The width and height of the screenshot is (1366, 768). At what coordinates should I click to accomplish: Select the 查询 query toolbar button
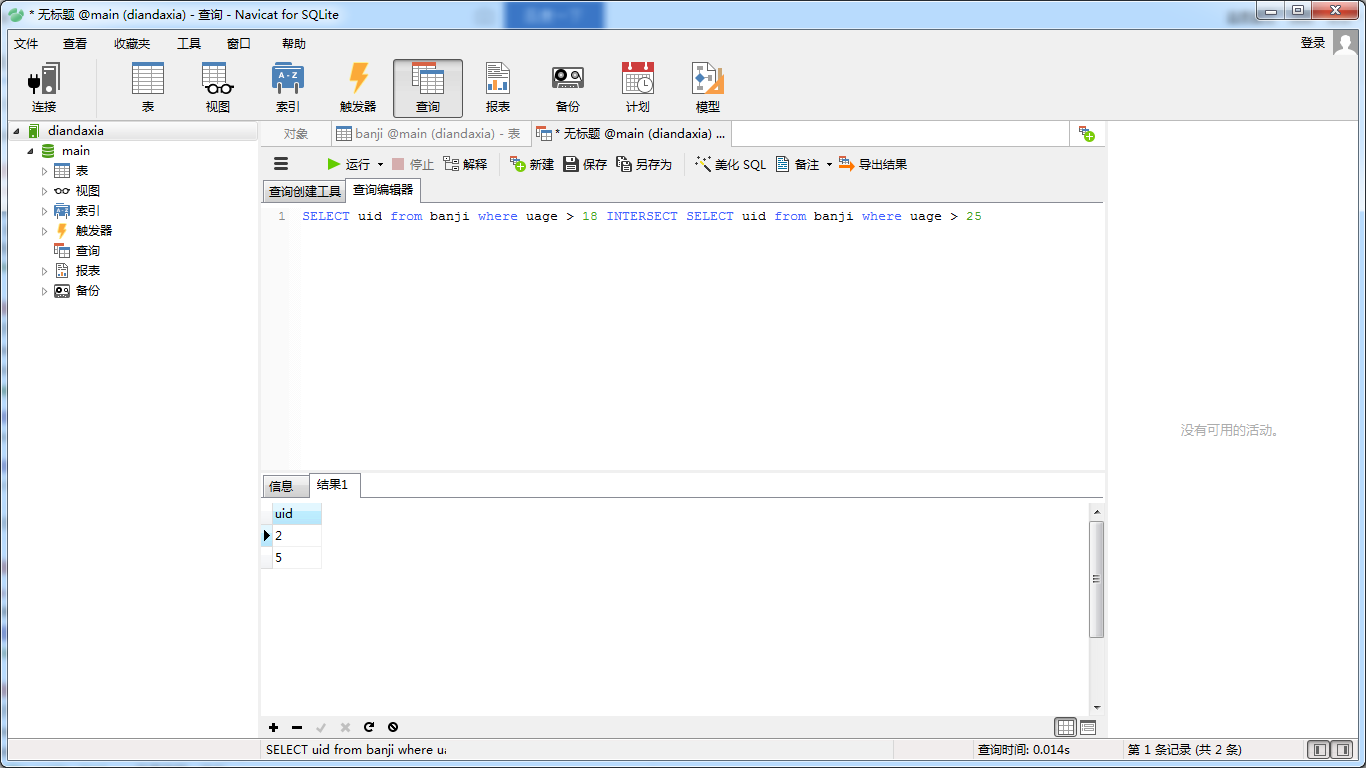pyautogui.click(x=428, y=88)
